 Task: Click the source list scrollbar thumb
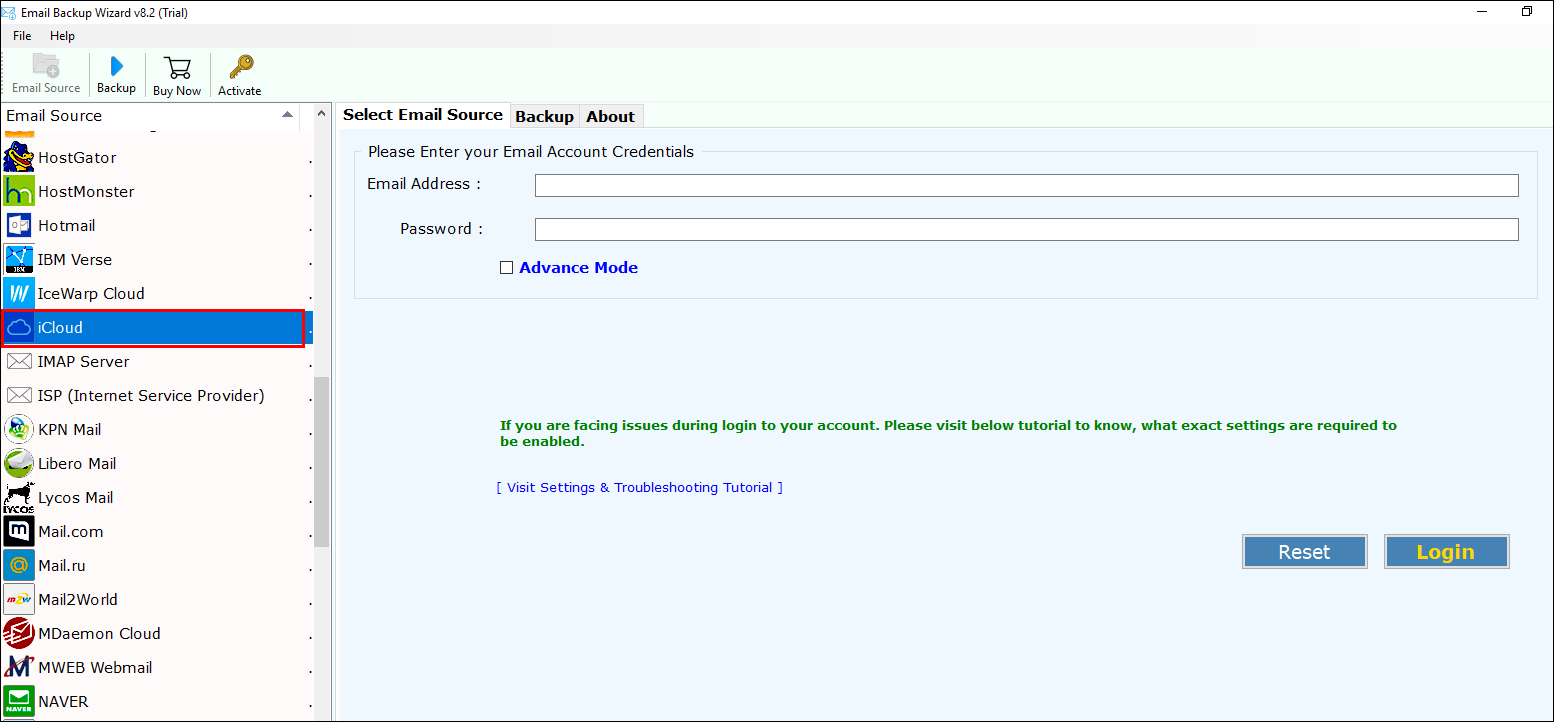322,462
